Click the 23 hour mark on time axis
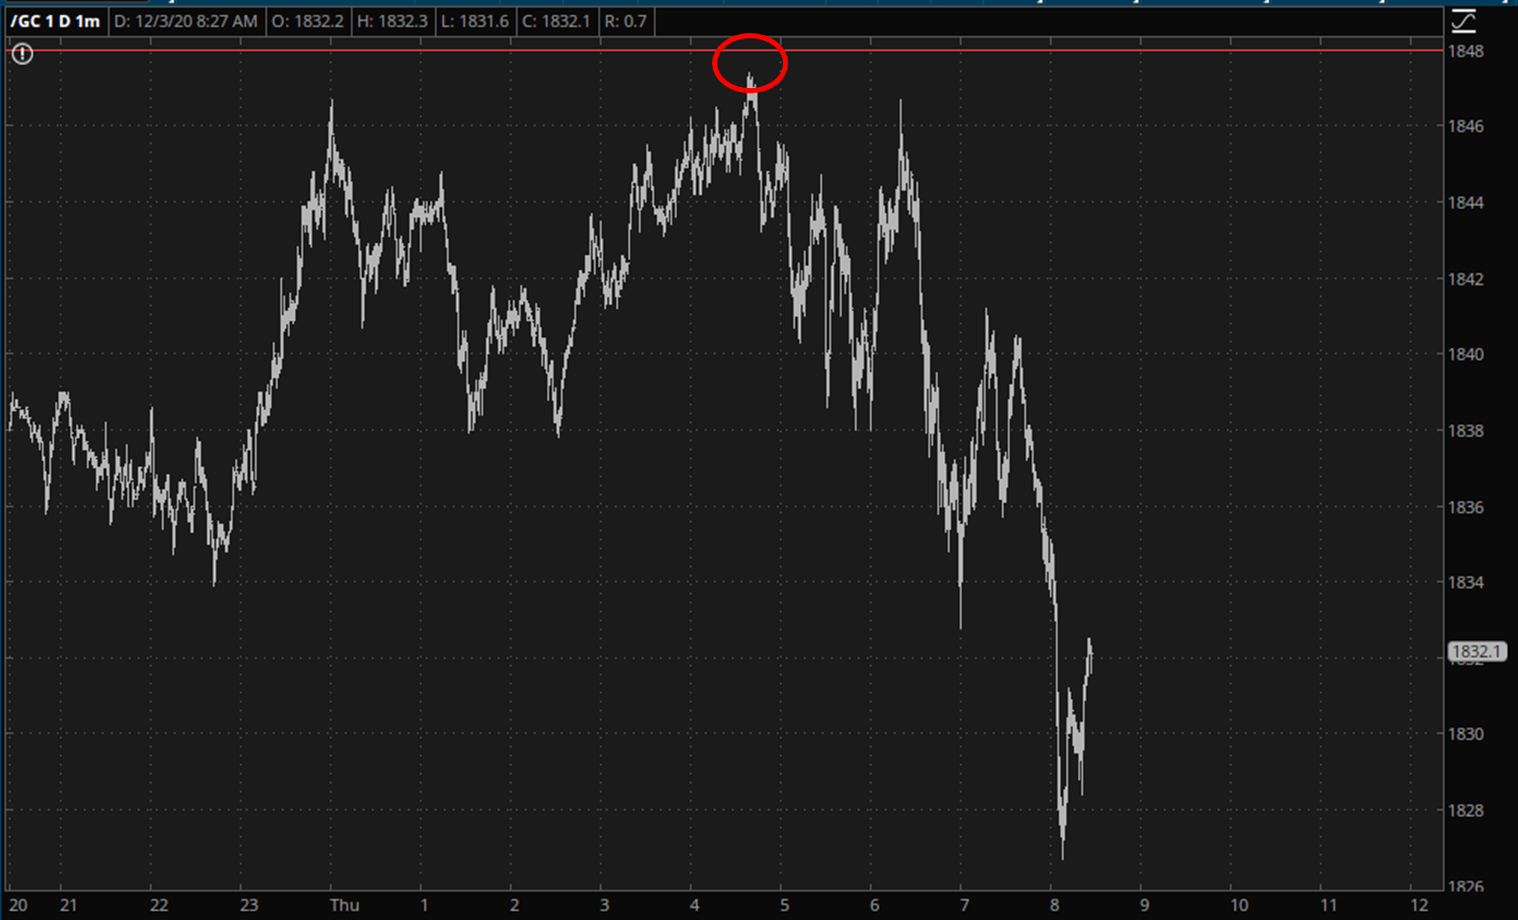 248,905
